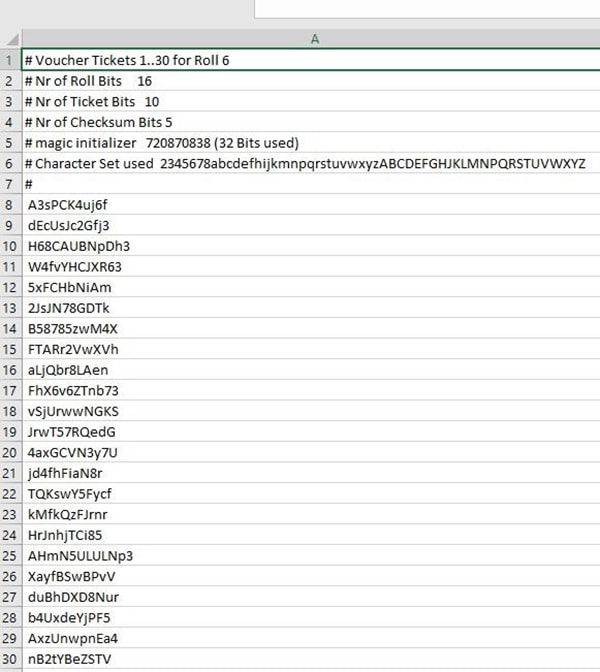Select the 'Nr of Roll Bits 16' cell
Image resolution: width=600 pixels, height=672 pixels.
90,81
